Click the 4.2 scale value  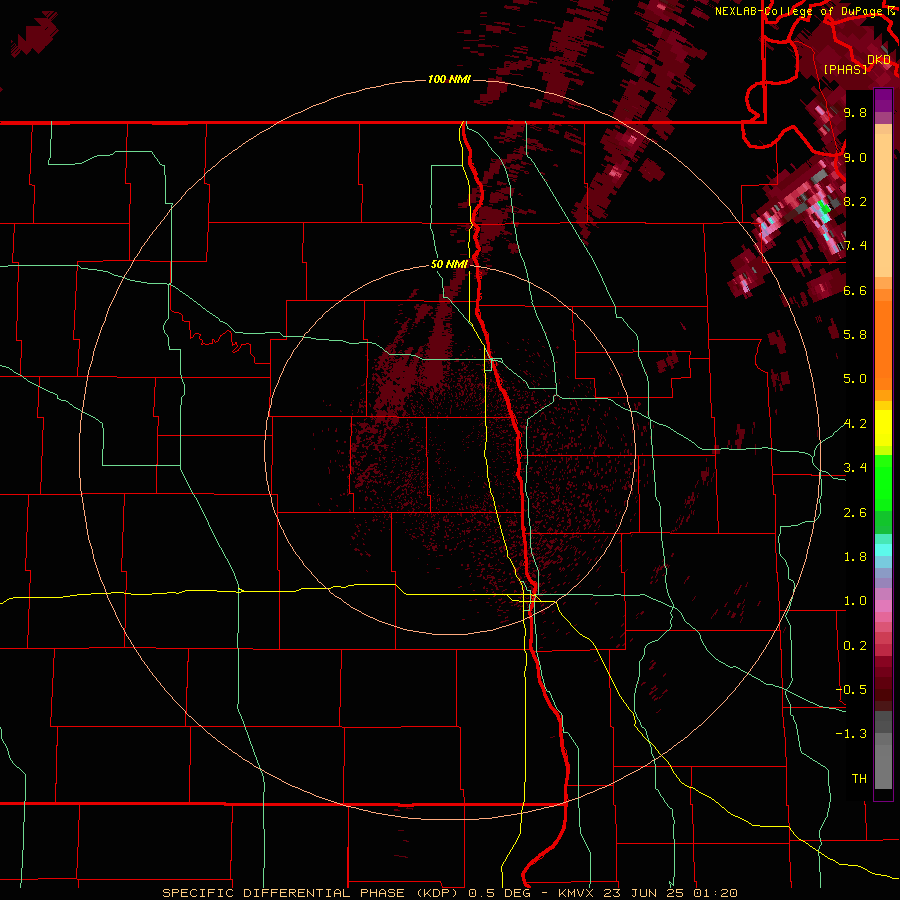(x=855, y=424)
